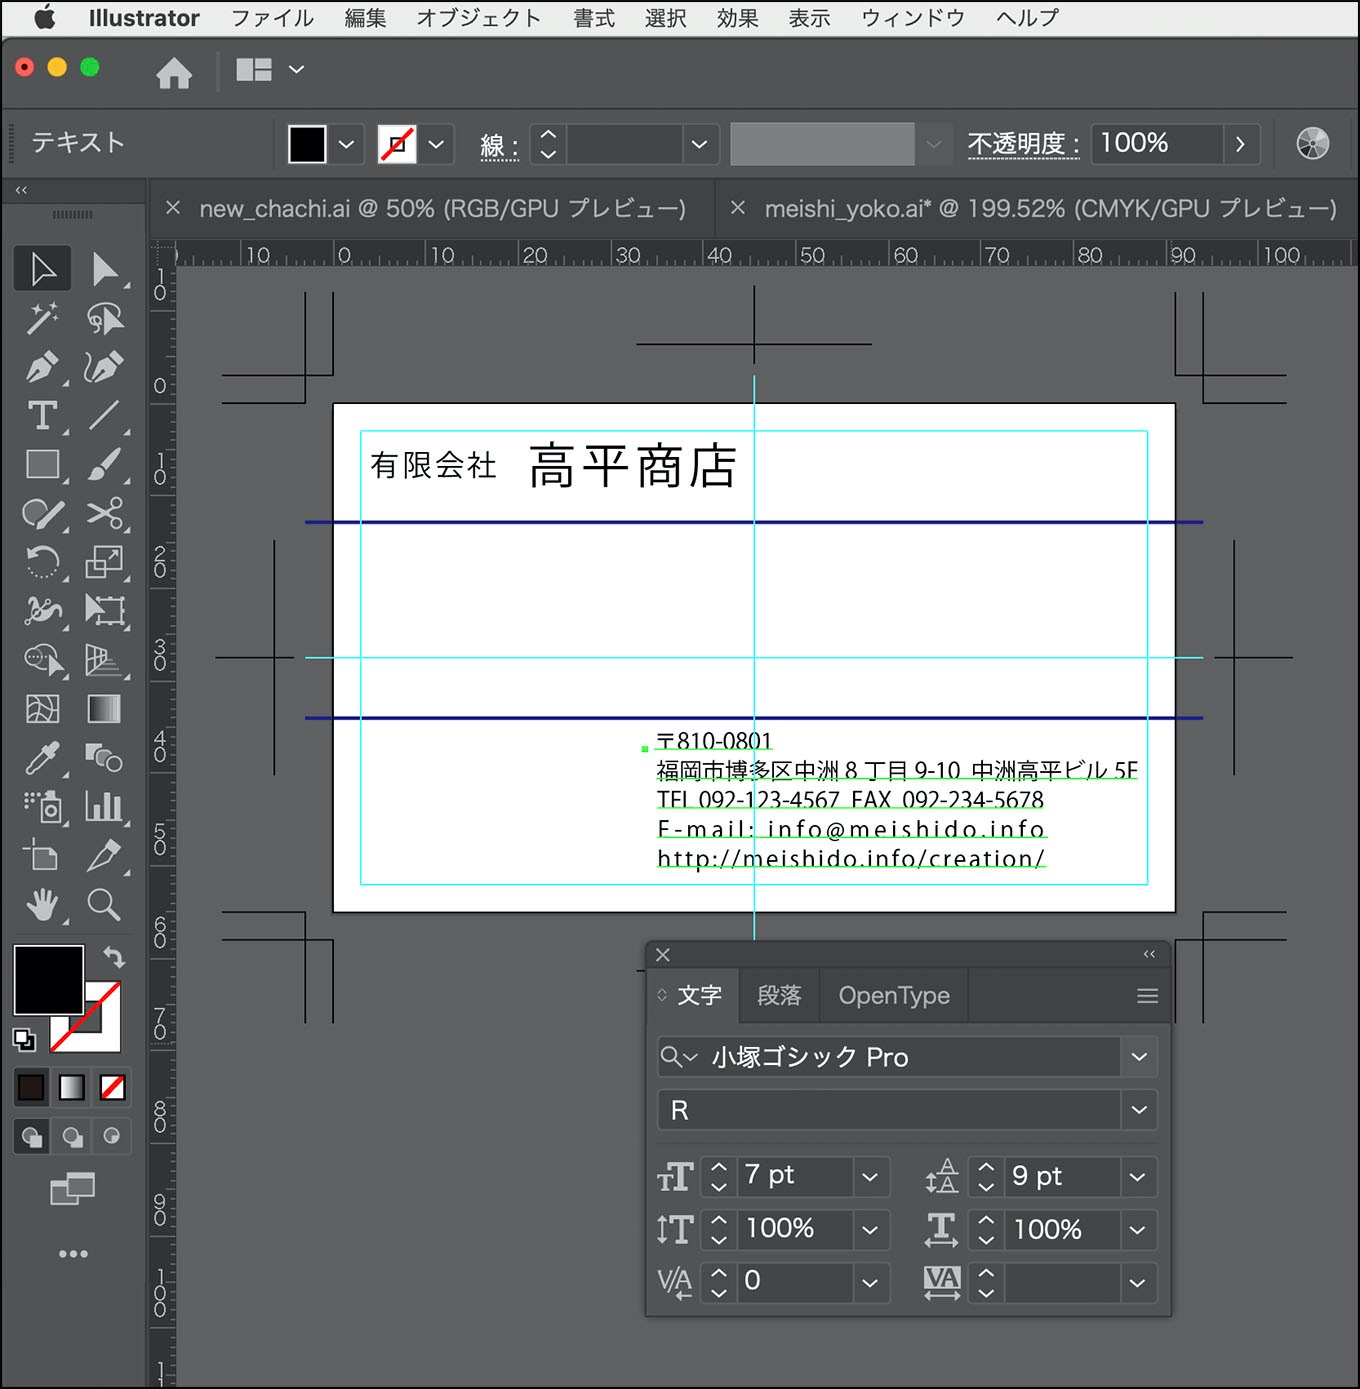1360x1389 pixels.
Task: Open Edit Toolbar three dots
Action: [x=73, y=1253]
